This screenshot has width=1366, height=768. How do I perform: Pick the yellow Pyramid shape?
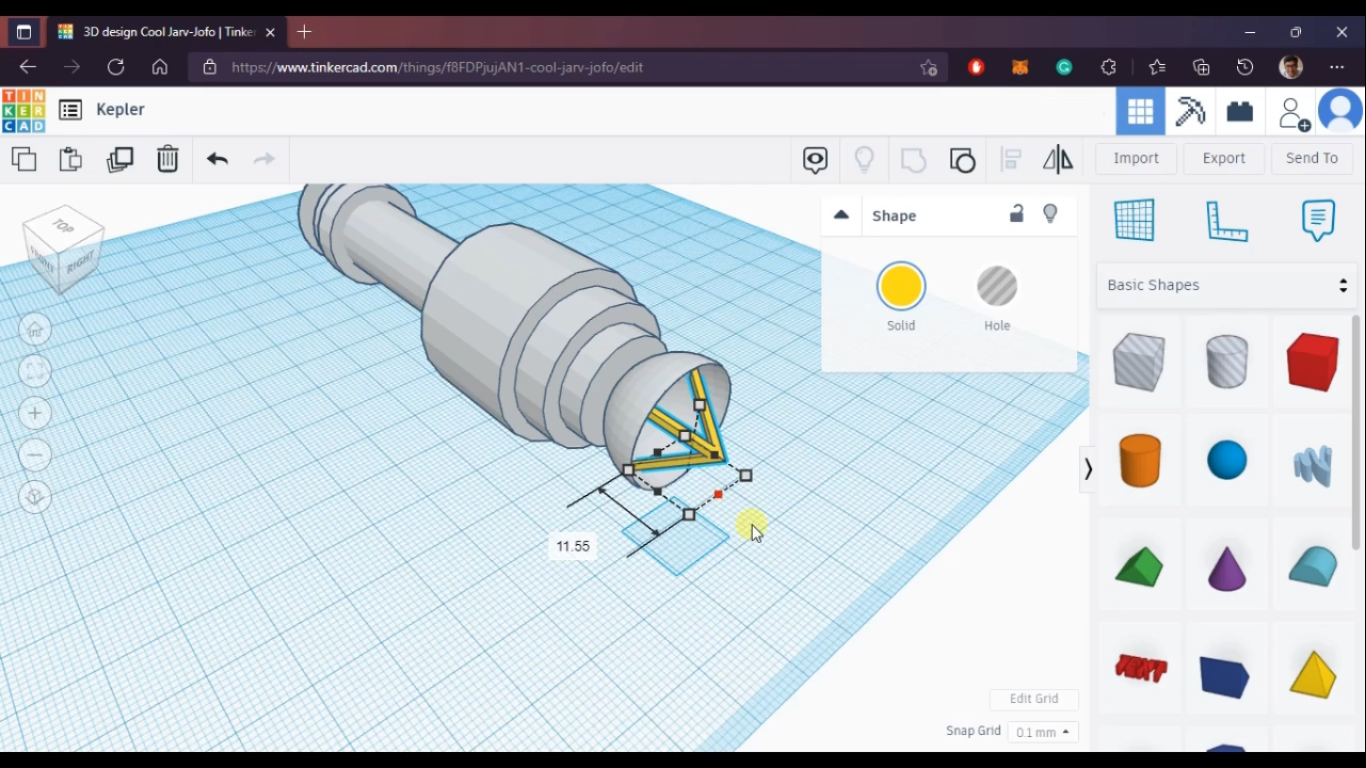click(x=1312, y=673)
